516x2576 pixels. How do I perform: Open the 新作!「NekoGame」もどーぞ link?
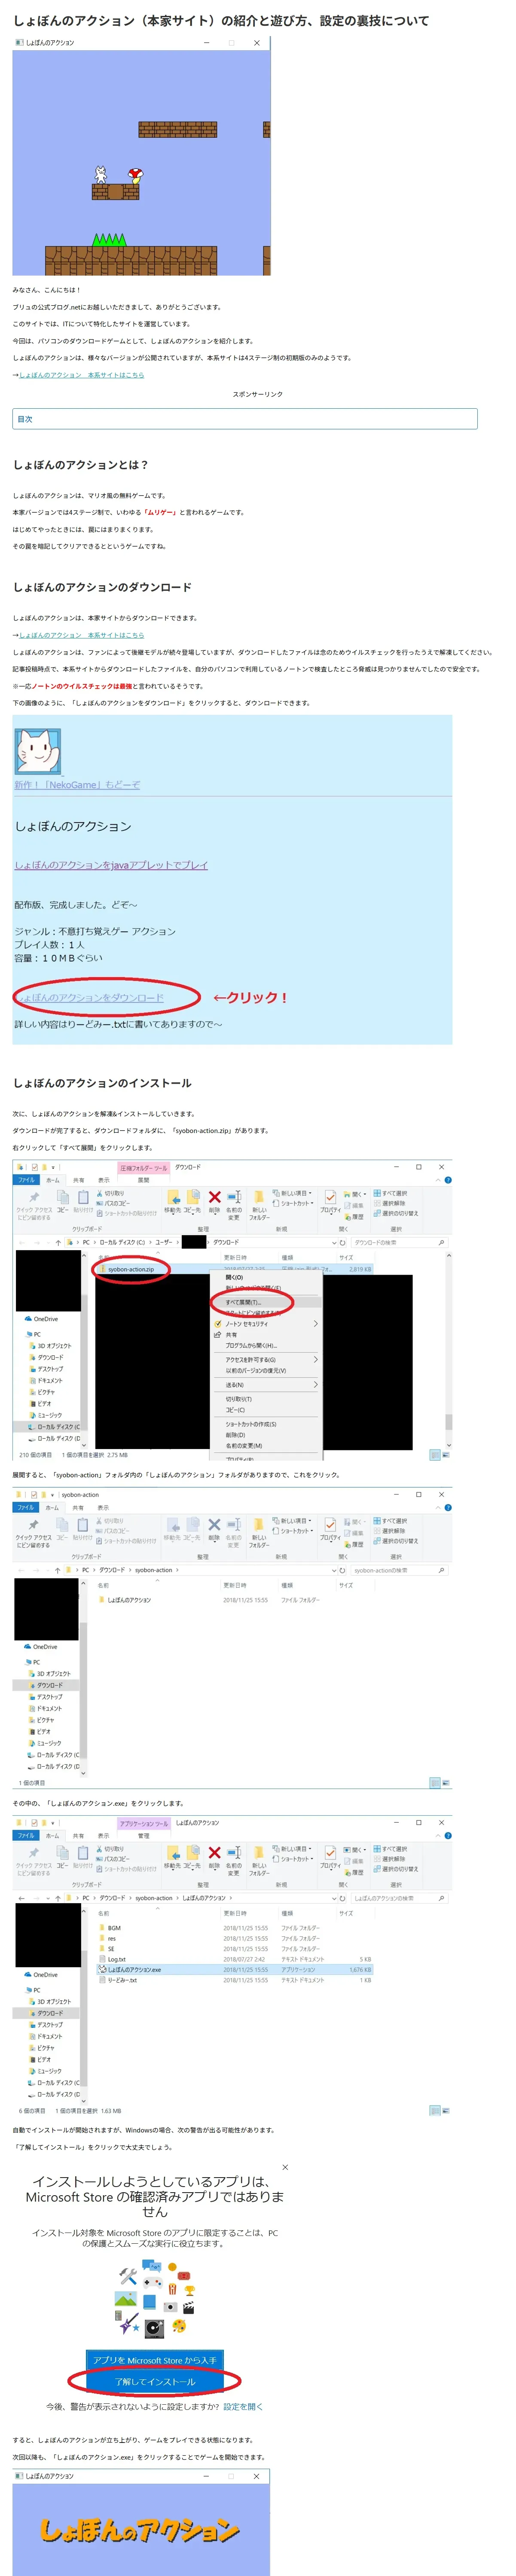click(77, 785)
